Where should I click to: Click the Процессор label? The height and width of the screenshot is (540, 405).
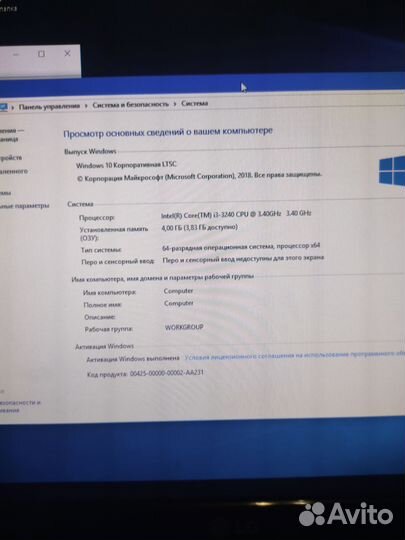point(97,218)
